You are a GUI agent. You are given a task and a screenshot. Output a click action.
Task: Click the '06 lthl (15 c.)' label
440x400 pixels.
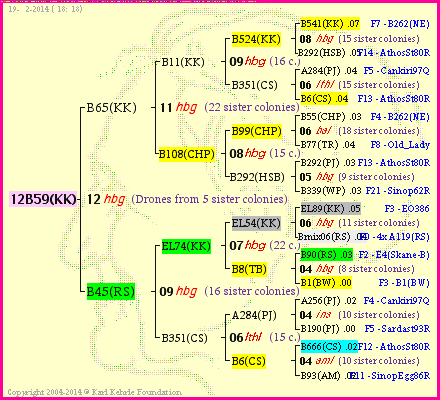pyautogui.click(x=265, y=338)
